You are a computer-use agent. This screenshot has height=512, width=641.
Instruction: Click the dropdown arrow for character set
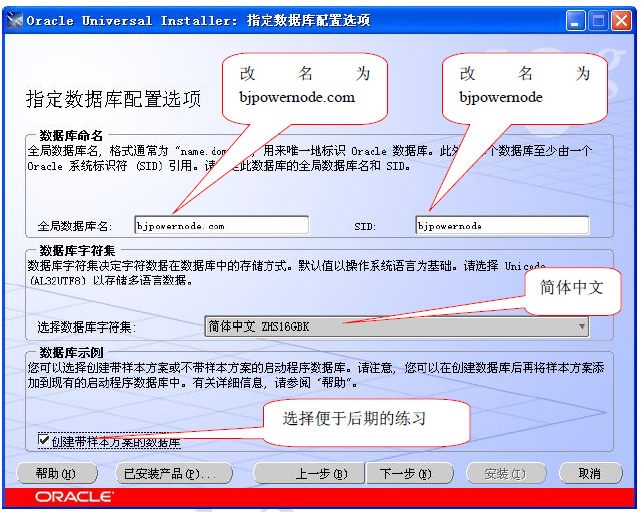point(581,326)
